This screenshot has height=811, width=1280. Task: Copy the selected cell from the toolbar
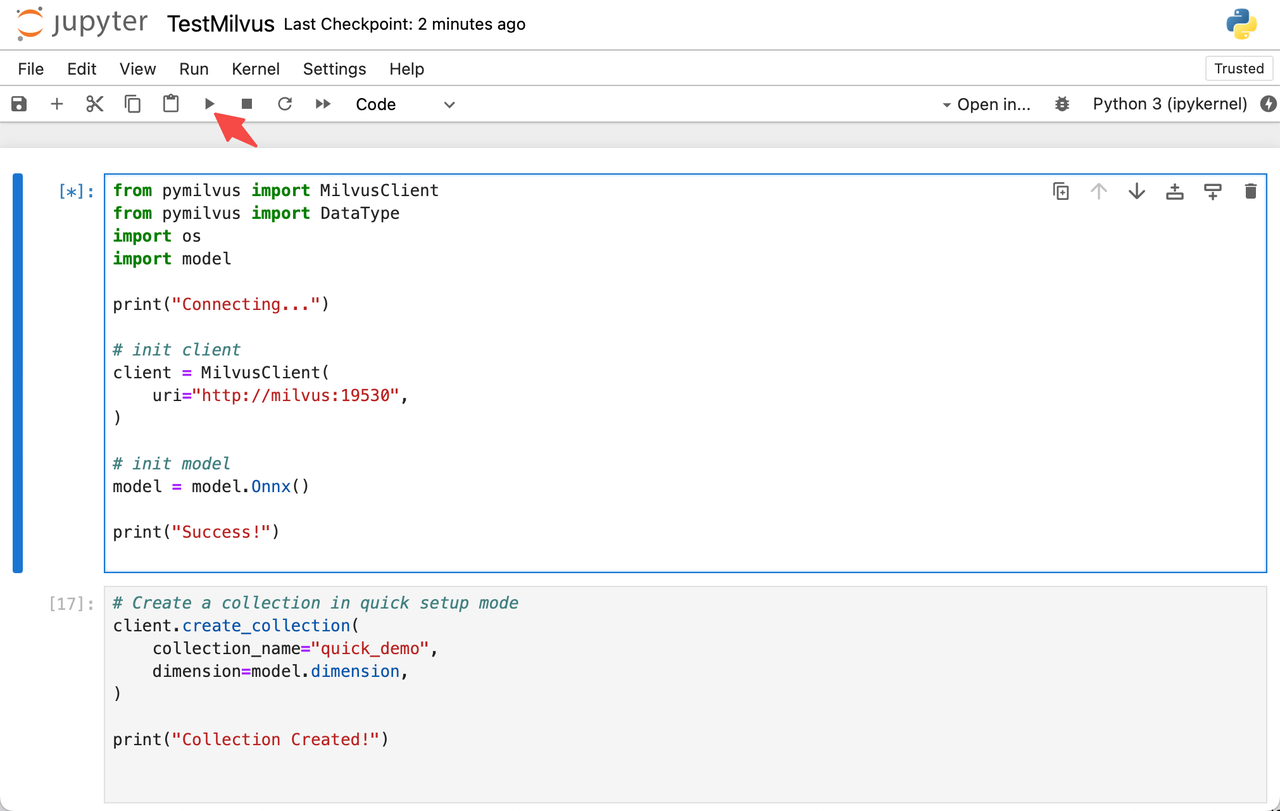(132, 104)
